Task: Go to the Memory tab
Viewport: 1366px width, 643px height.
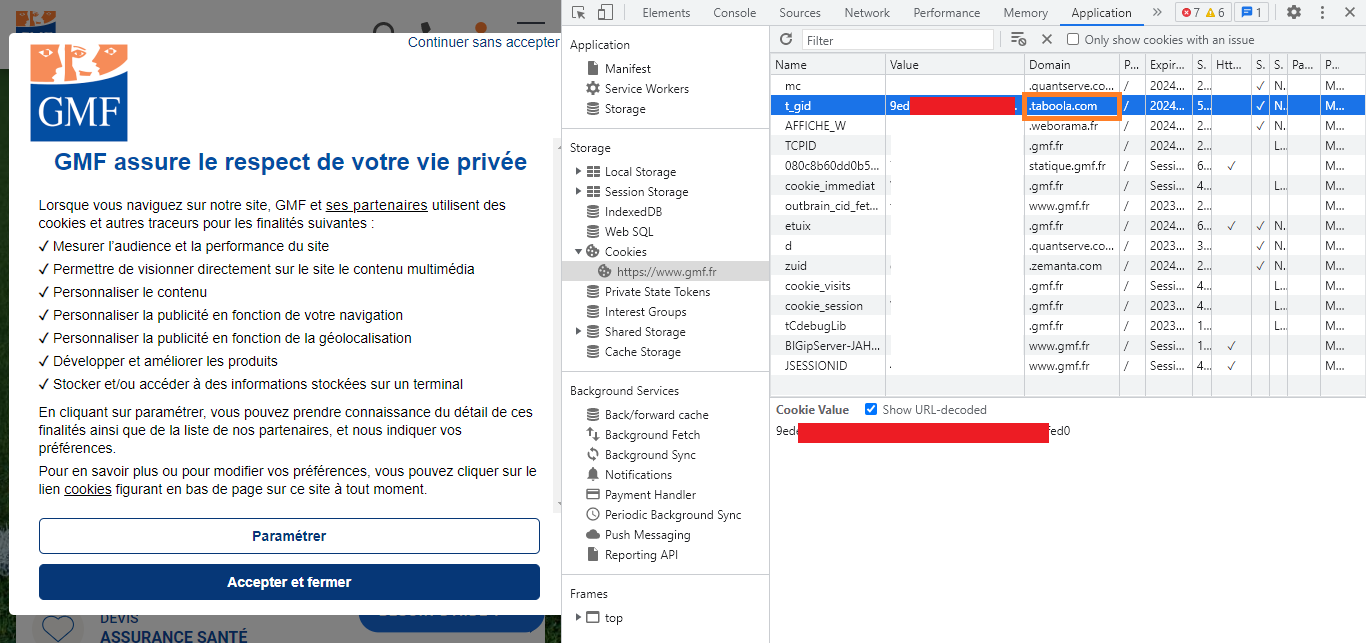Action: pos(1025,13)
